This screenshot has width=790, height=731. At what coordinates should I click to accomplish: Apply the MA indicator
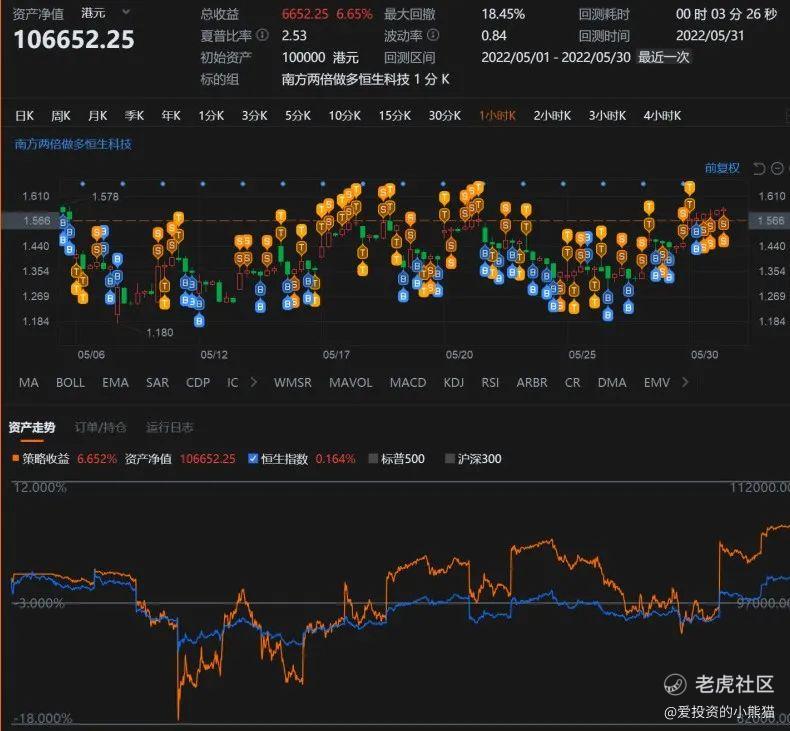coord(29,383)
